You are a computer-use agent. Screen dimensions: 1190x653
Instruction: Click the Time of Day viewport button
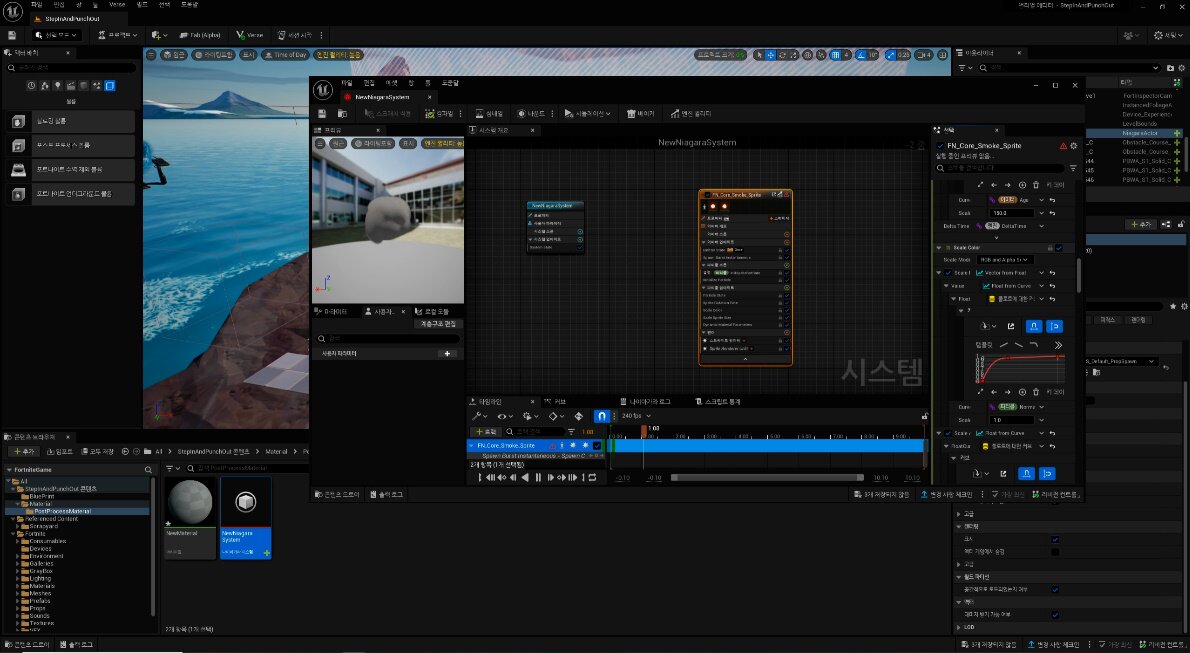285,55
